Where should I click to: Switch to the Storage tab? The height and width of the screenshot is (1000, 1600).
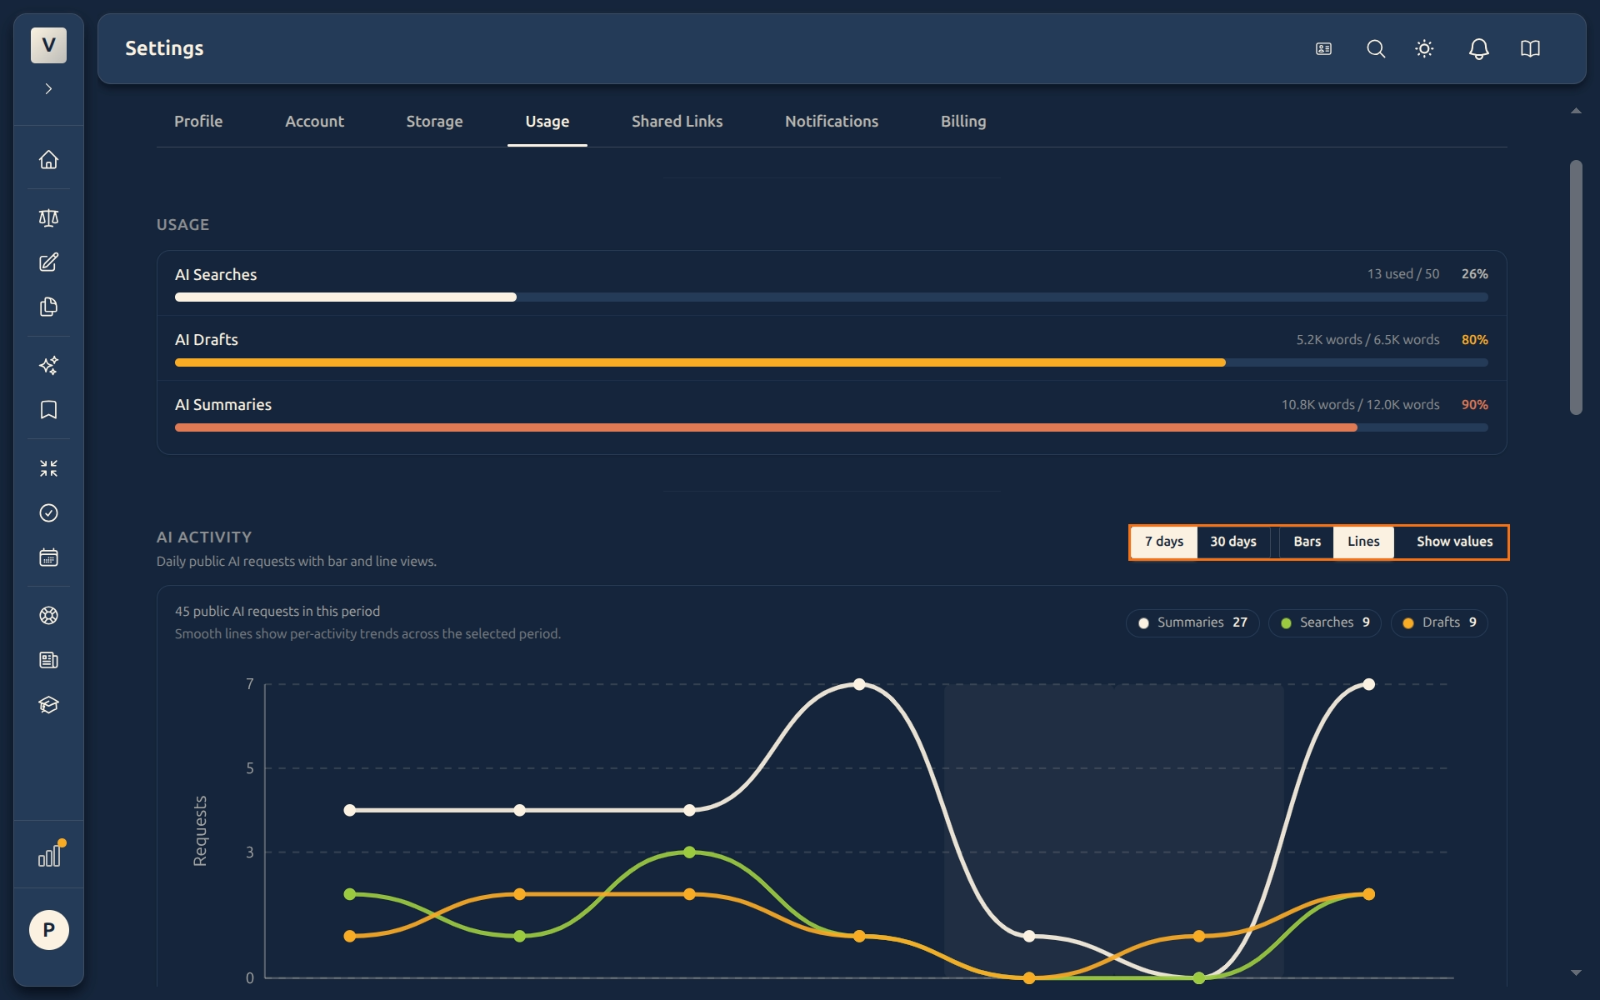[434, 121]
